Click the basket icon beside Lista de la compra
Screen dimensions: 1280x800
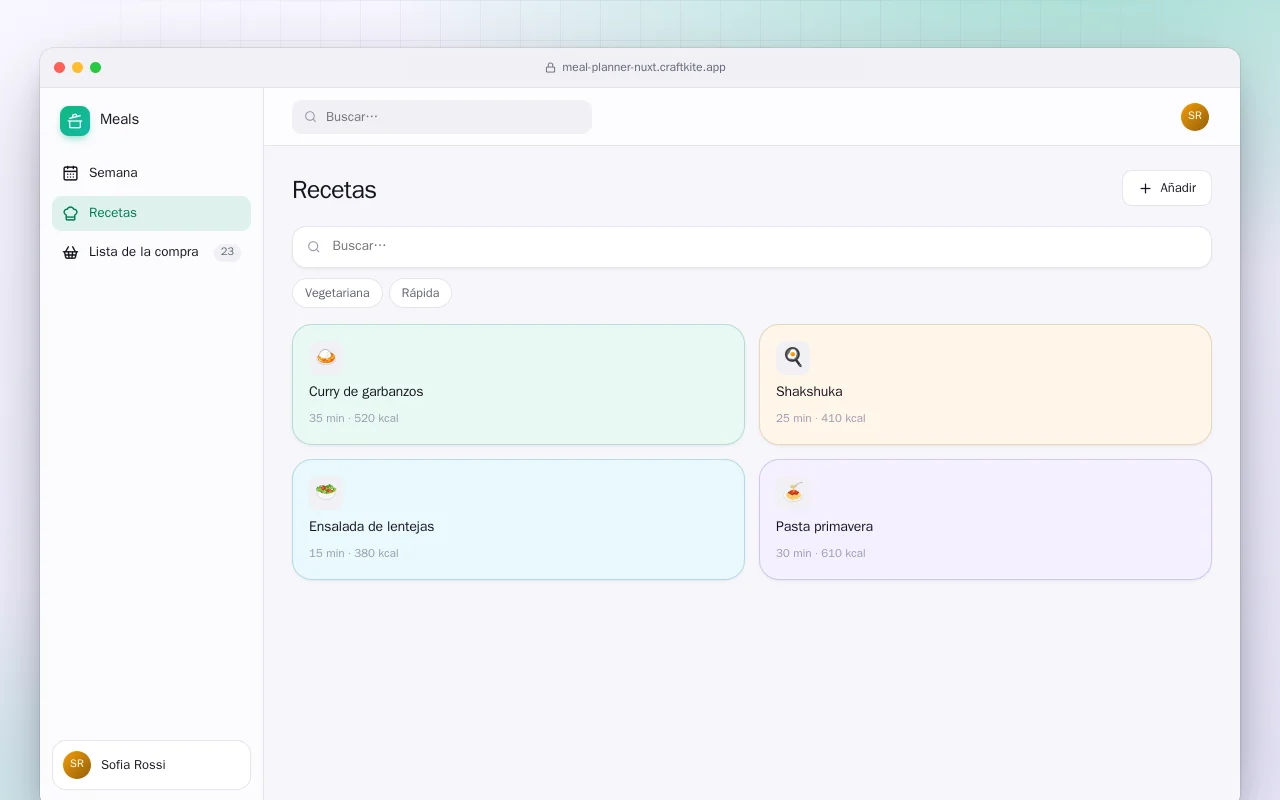click(x=70, y=252)
